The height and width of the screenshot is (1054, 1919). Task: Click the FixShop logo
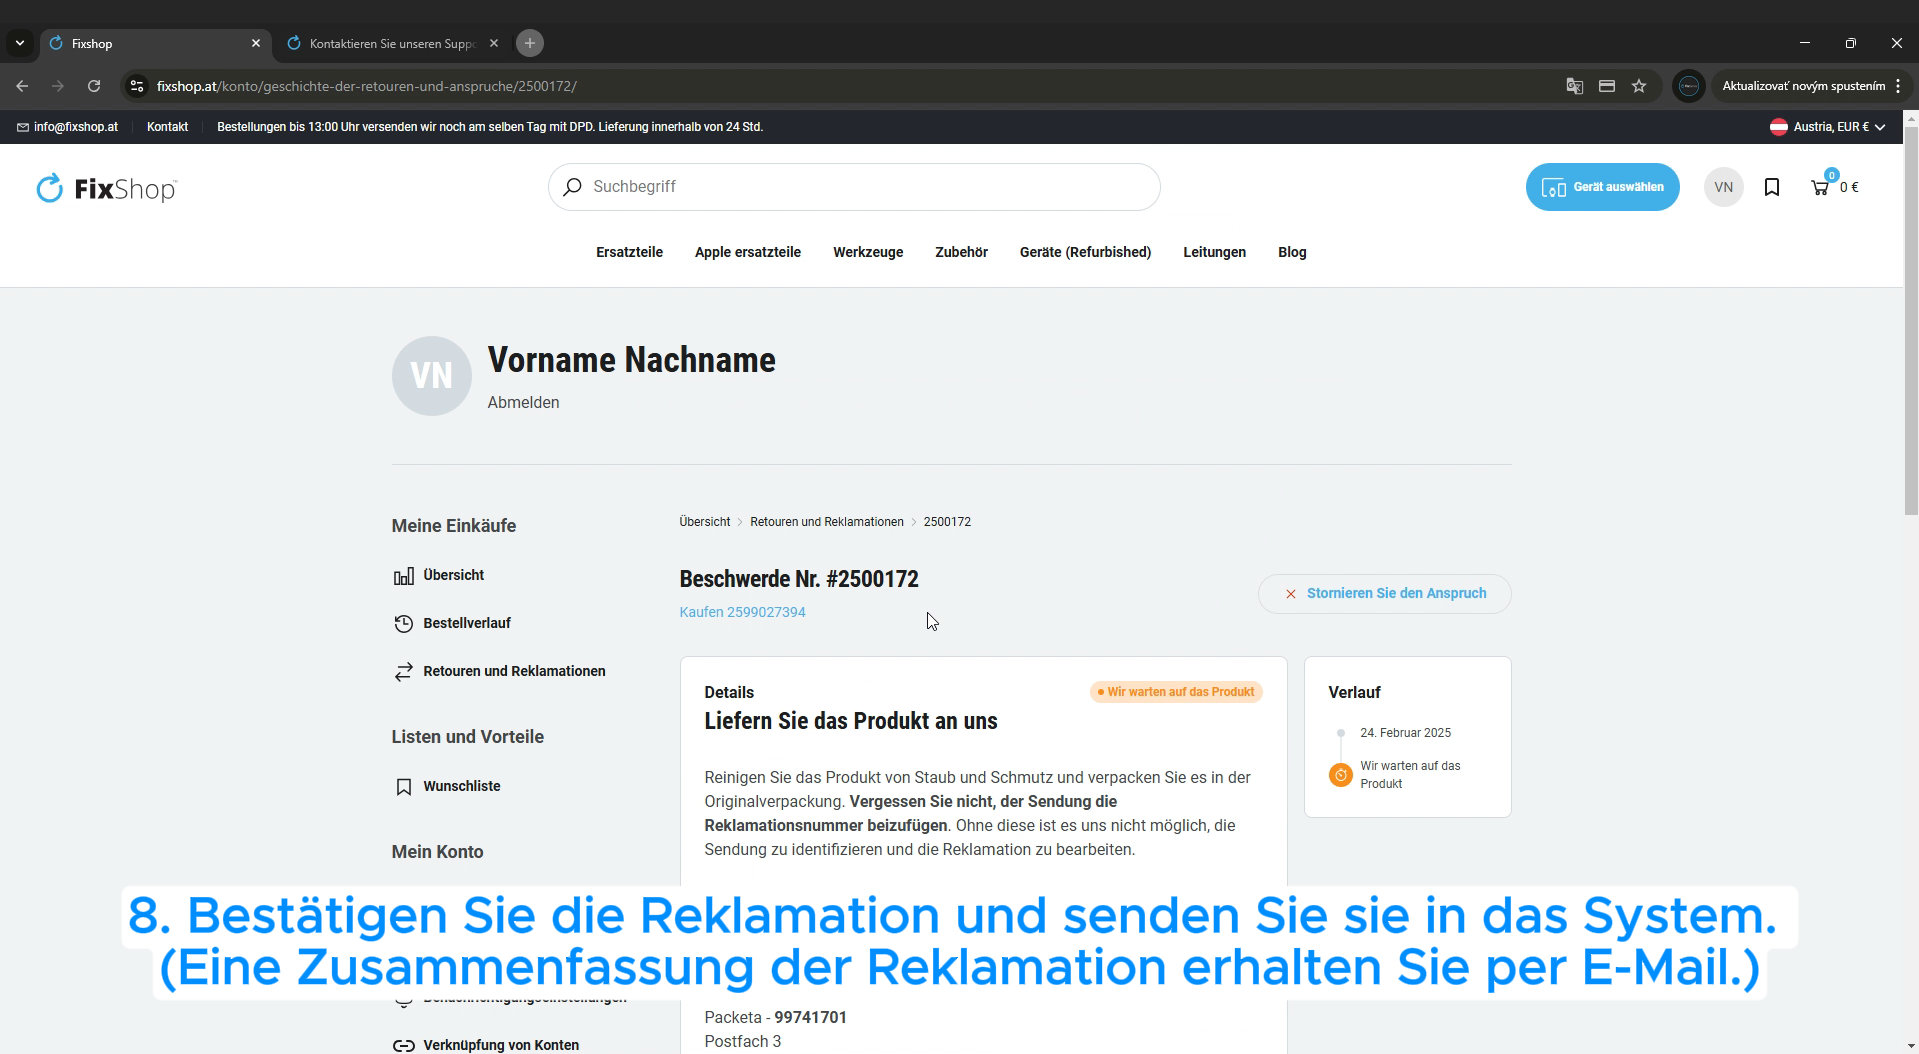tap(106, 188)
